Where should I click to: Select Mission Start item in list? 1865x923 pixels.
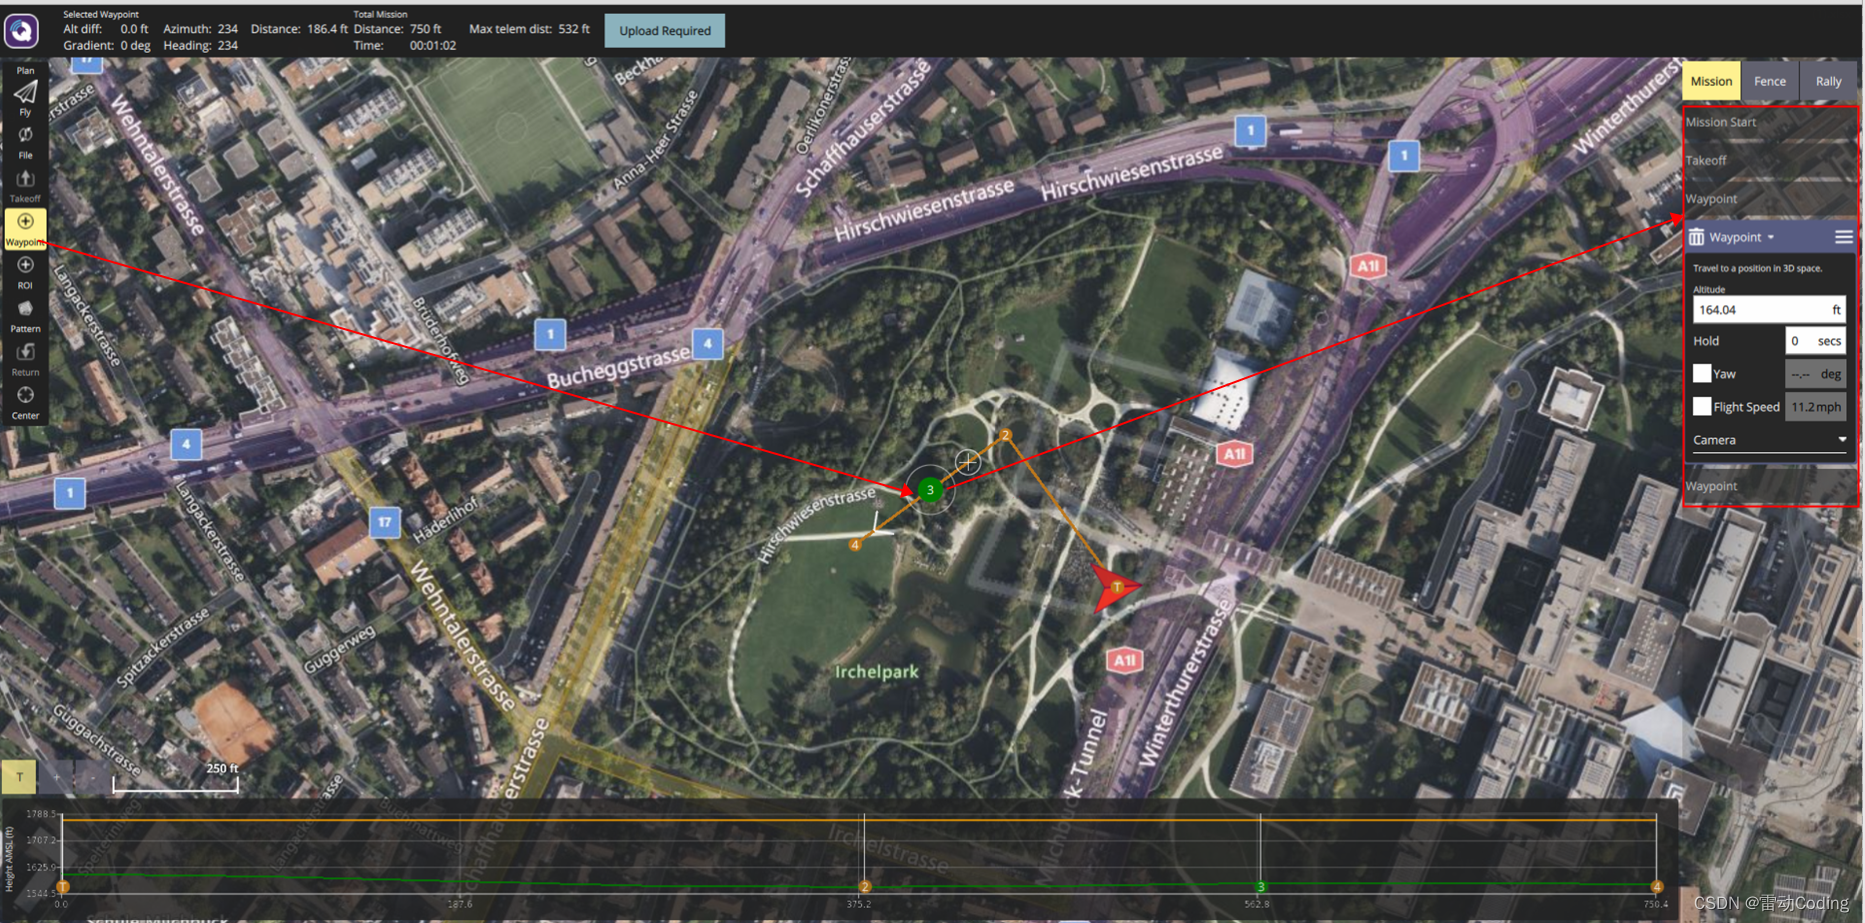(x=1769, y=122)
